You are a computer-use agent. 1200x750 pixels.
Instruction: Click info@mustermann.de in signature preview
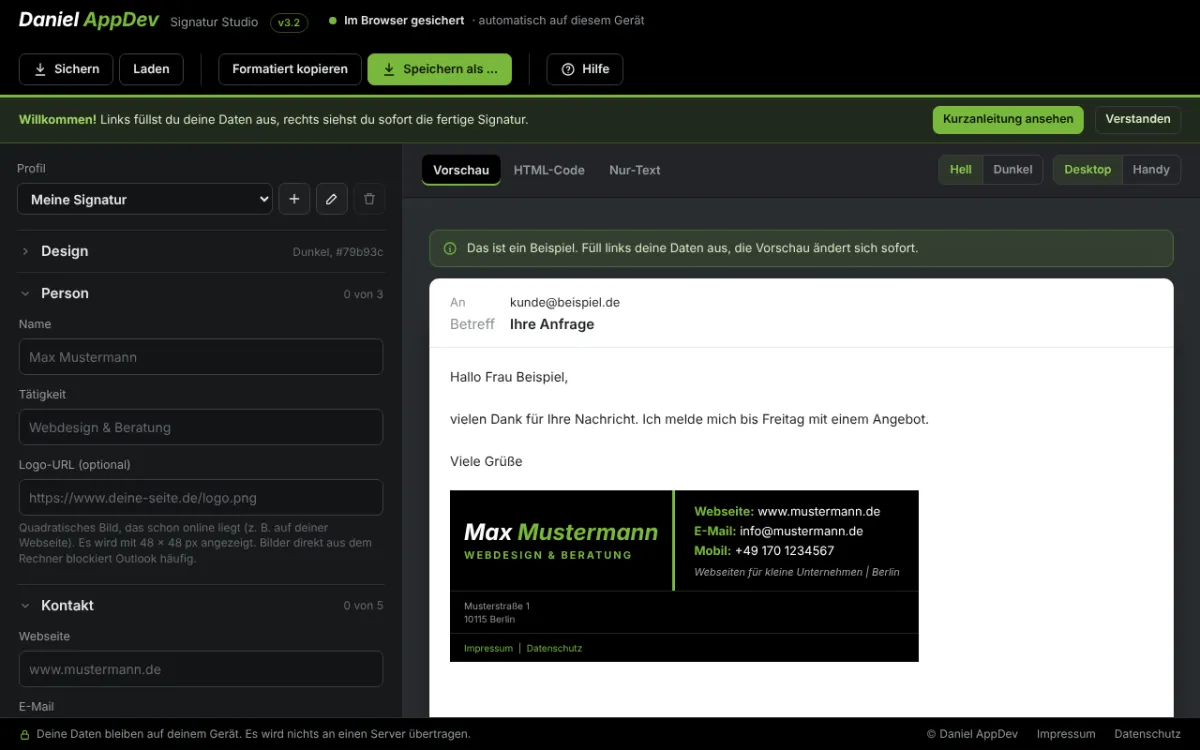pos(801,531)
